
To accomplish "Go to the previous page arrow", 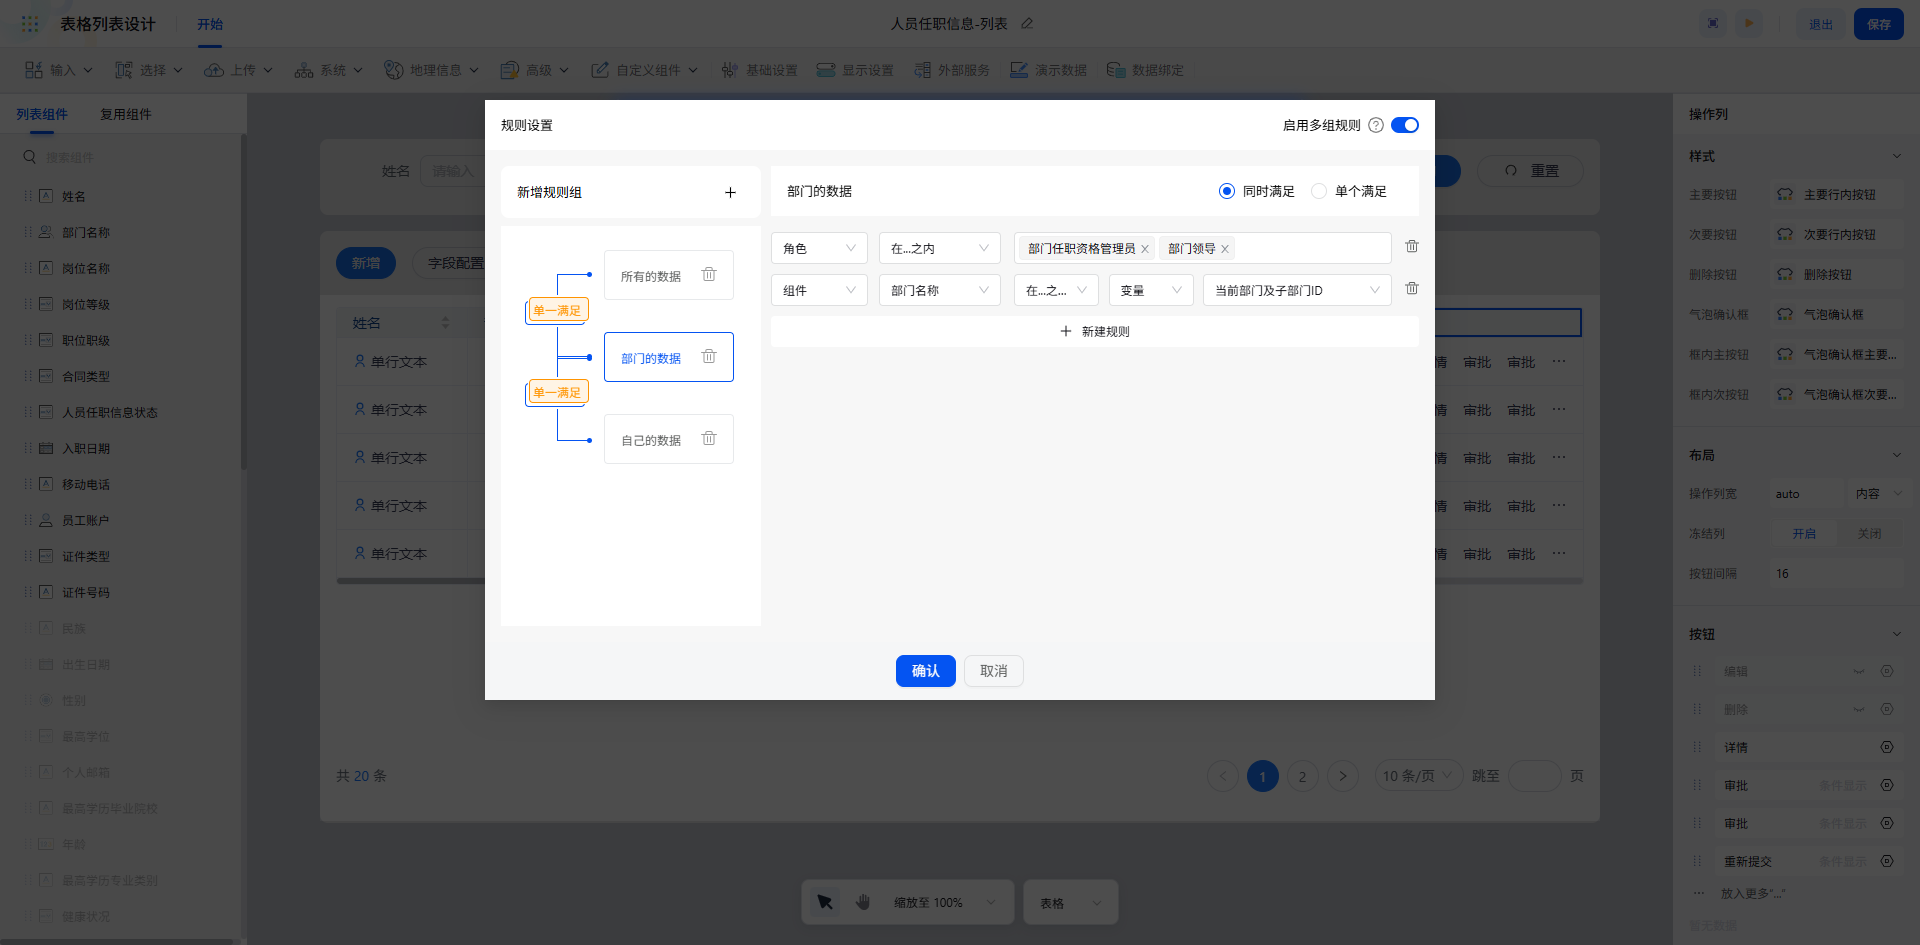I will click(x=1223, y=776).
